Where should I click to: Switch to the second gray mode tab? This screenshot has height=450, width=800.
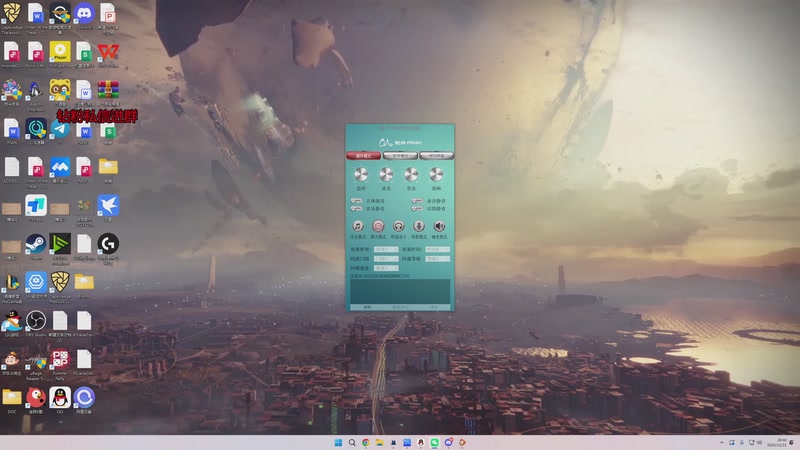400,156
